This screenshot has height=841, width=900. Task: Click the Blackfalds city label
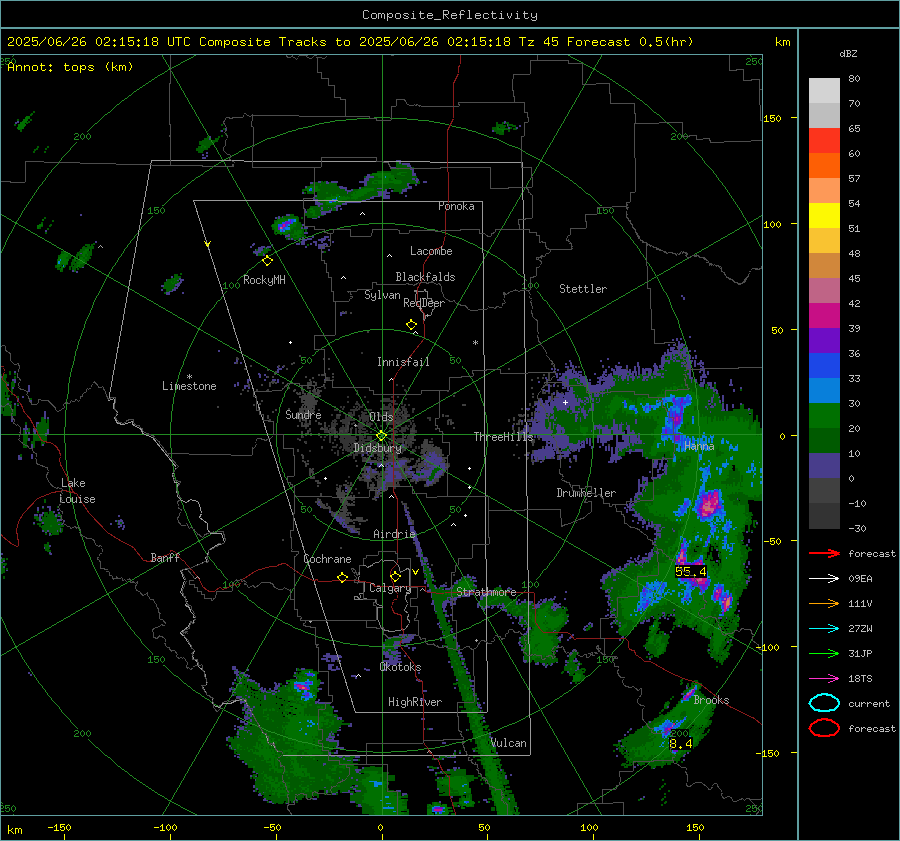click(425, 277)
